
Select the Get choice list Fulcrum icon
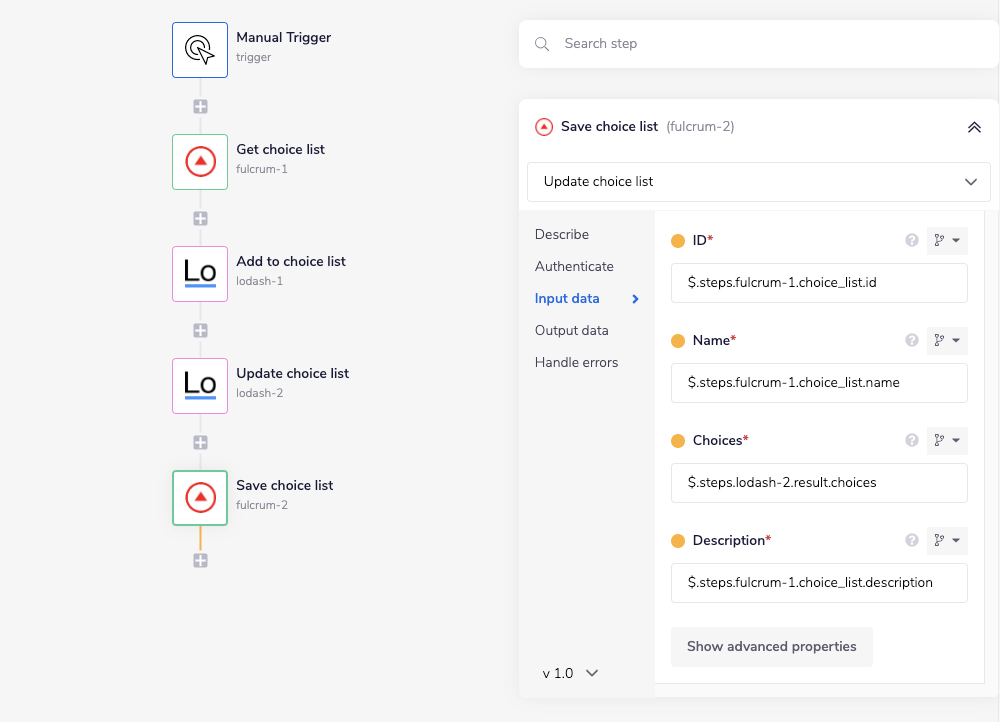tap(200, 161)
